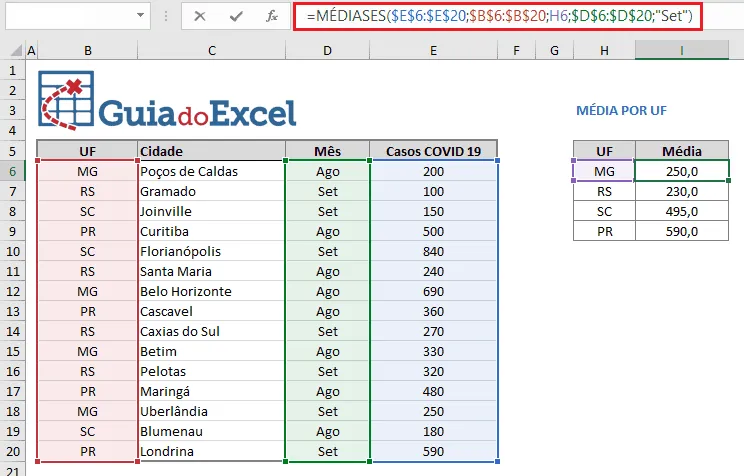Select cell 'Betim'

(x=211, y=351)
